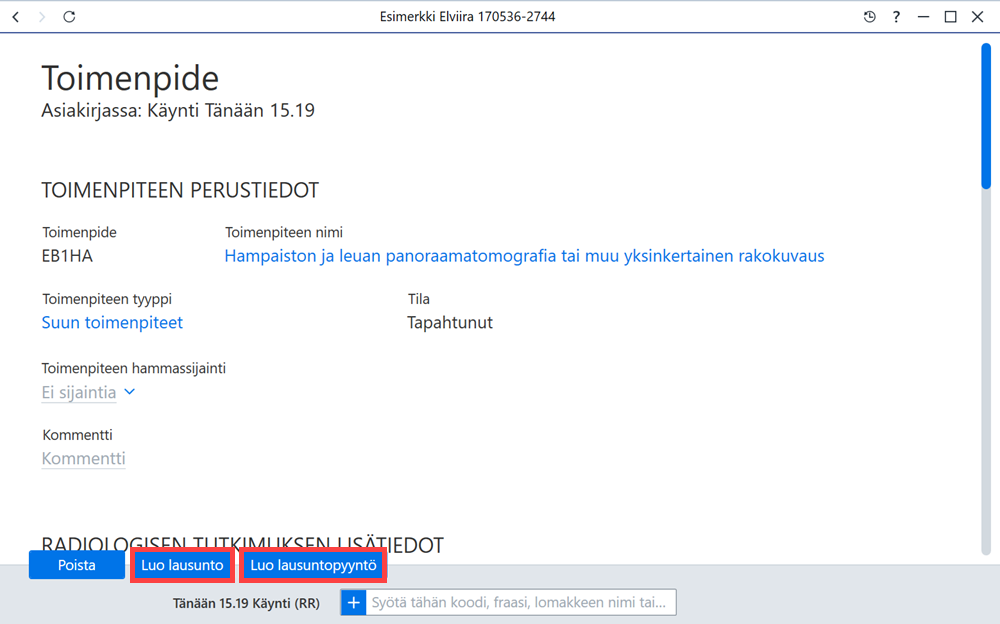1000x624 pixels.
Task: Open the Suun toimenpiteet link
Action: [112, 322]
